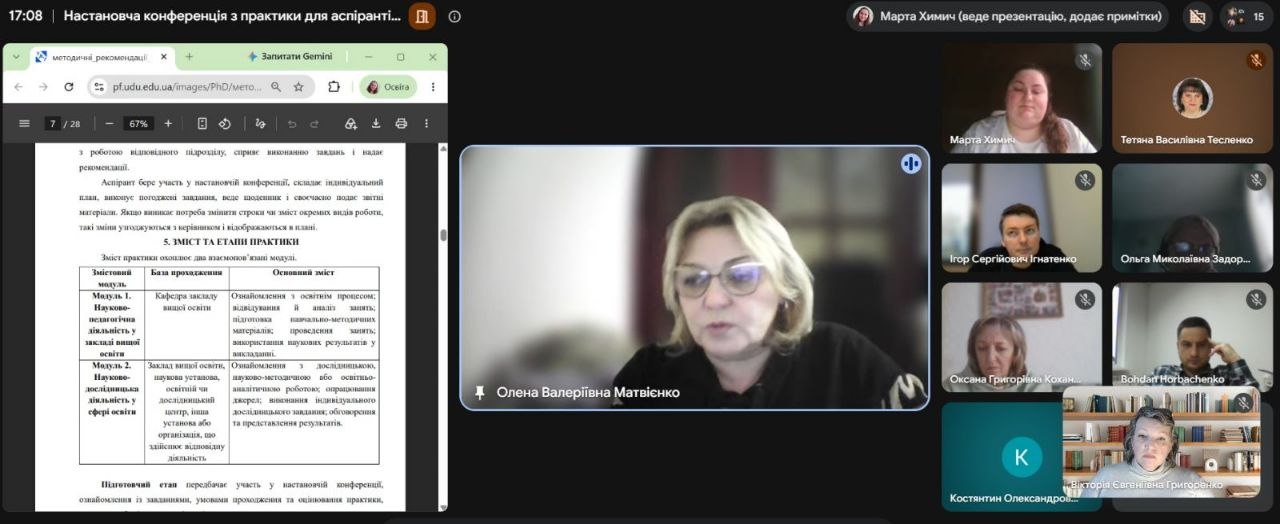Select Оксана Григорівна Кохан video tile
This screenshot has height=524, width=1280.
point(1022,336)
